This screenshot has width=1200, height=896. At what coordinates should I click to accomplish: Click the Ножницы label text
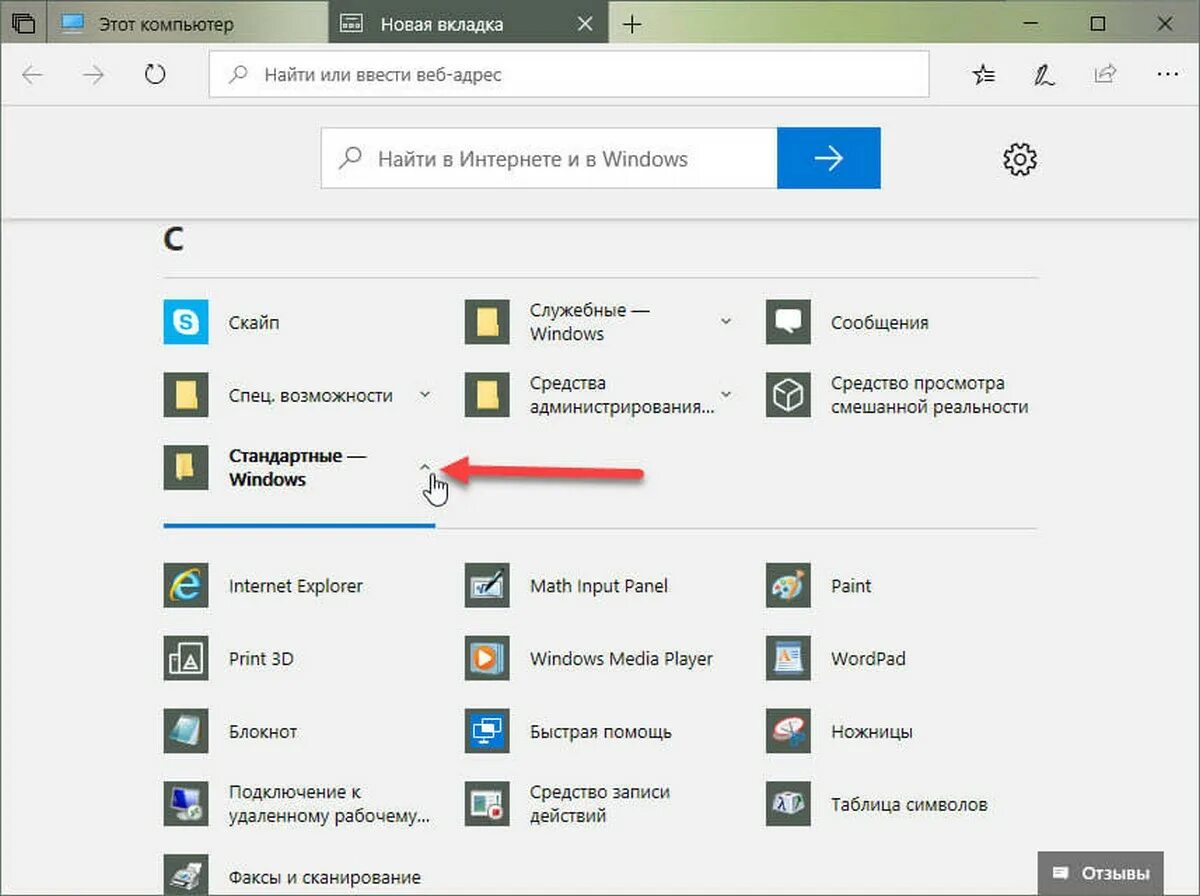click(872, 731)
